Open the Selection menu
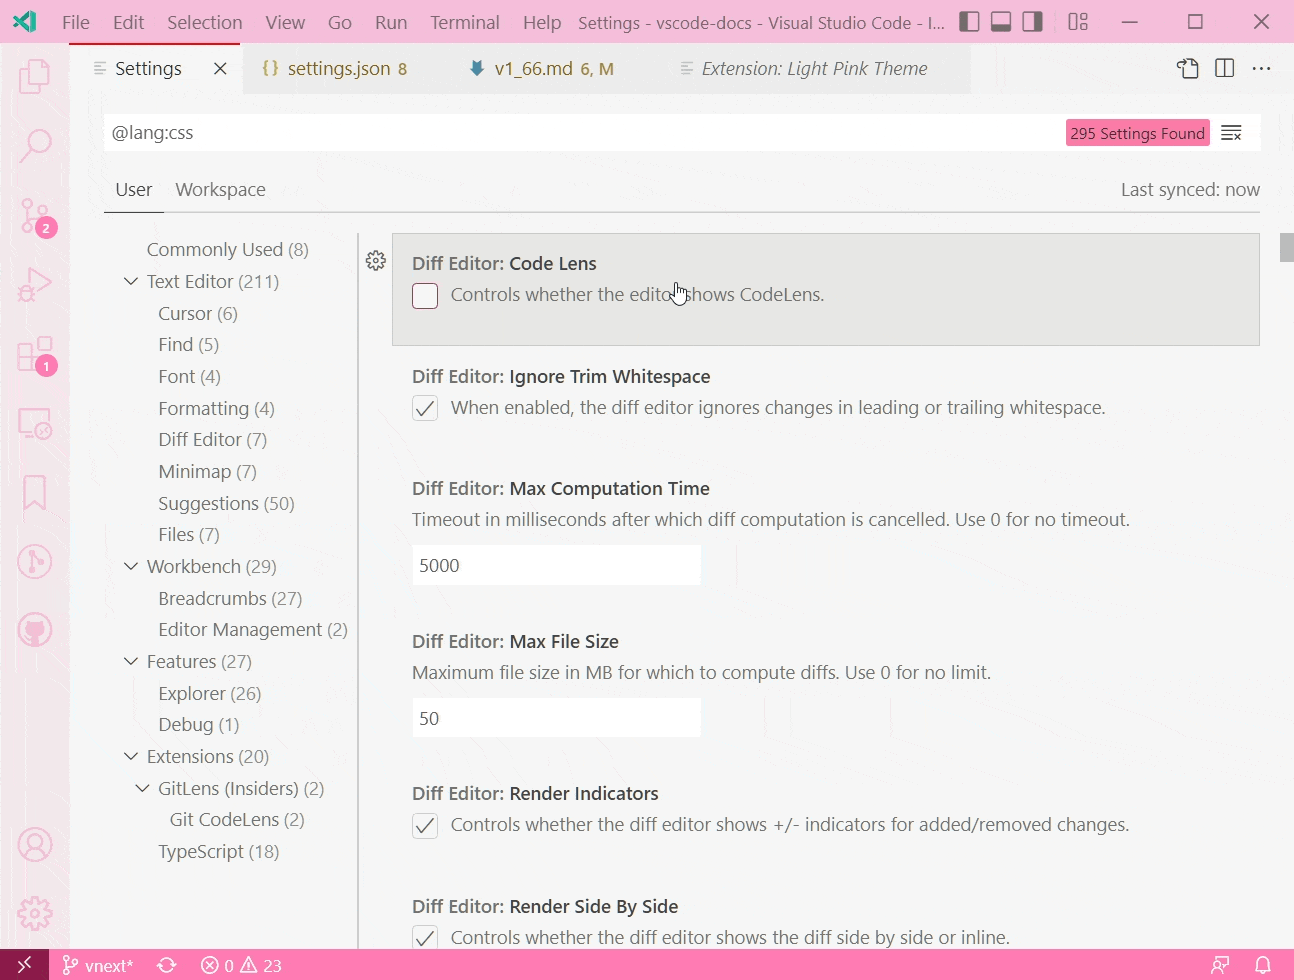This screenshot has width=1294, height=980. tap(205, 22)
